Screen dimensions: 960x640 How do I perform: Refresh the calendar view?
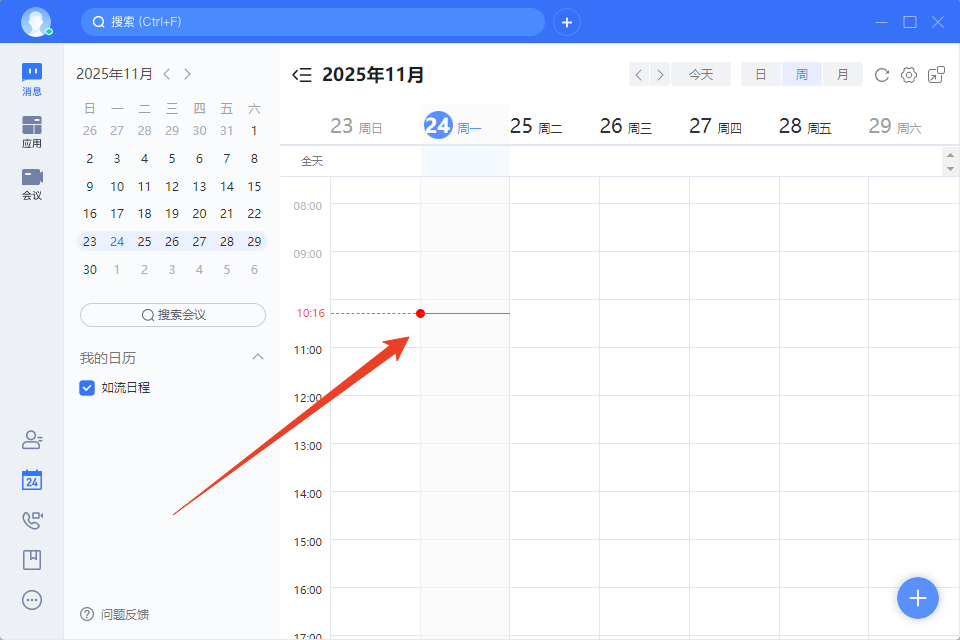(881, 74)
